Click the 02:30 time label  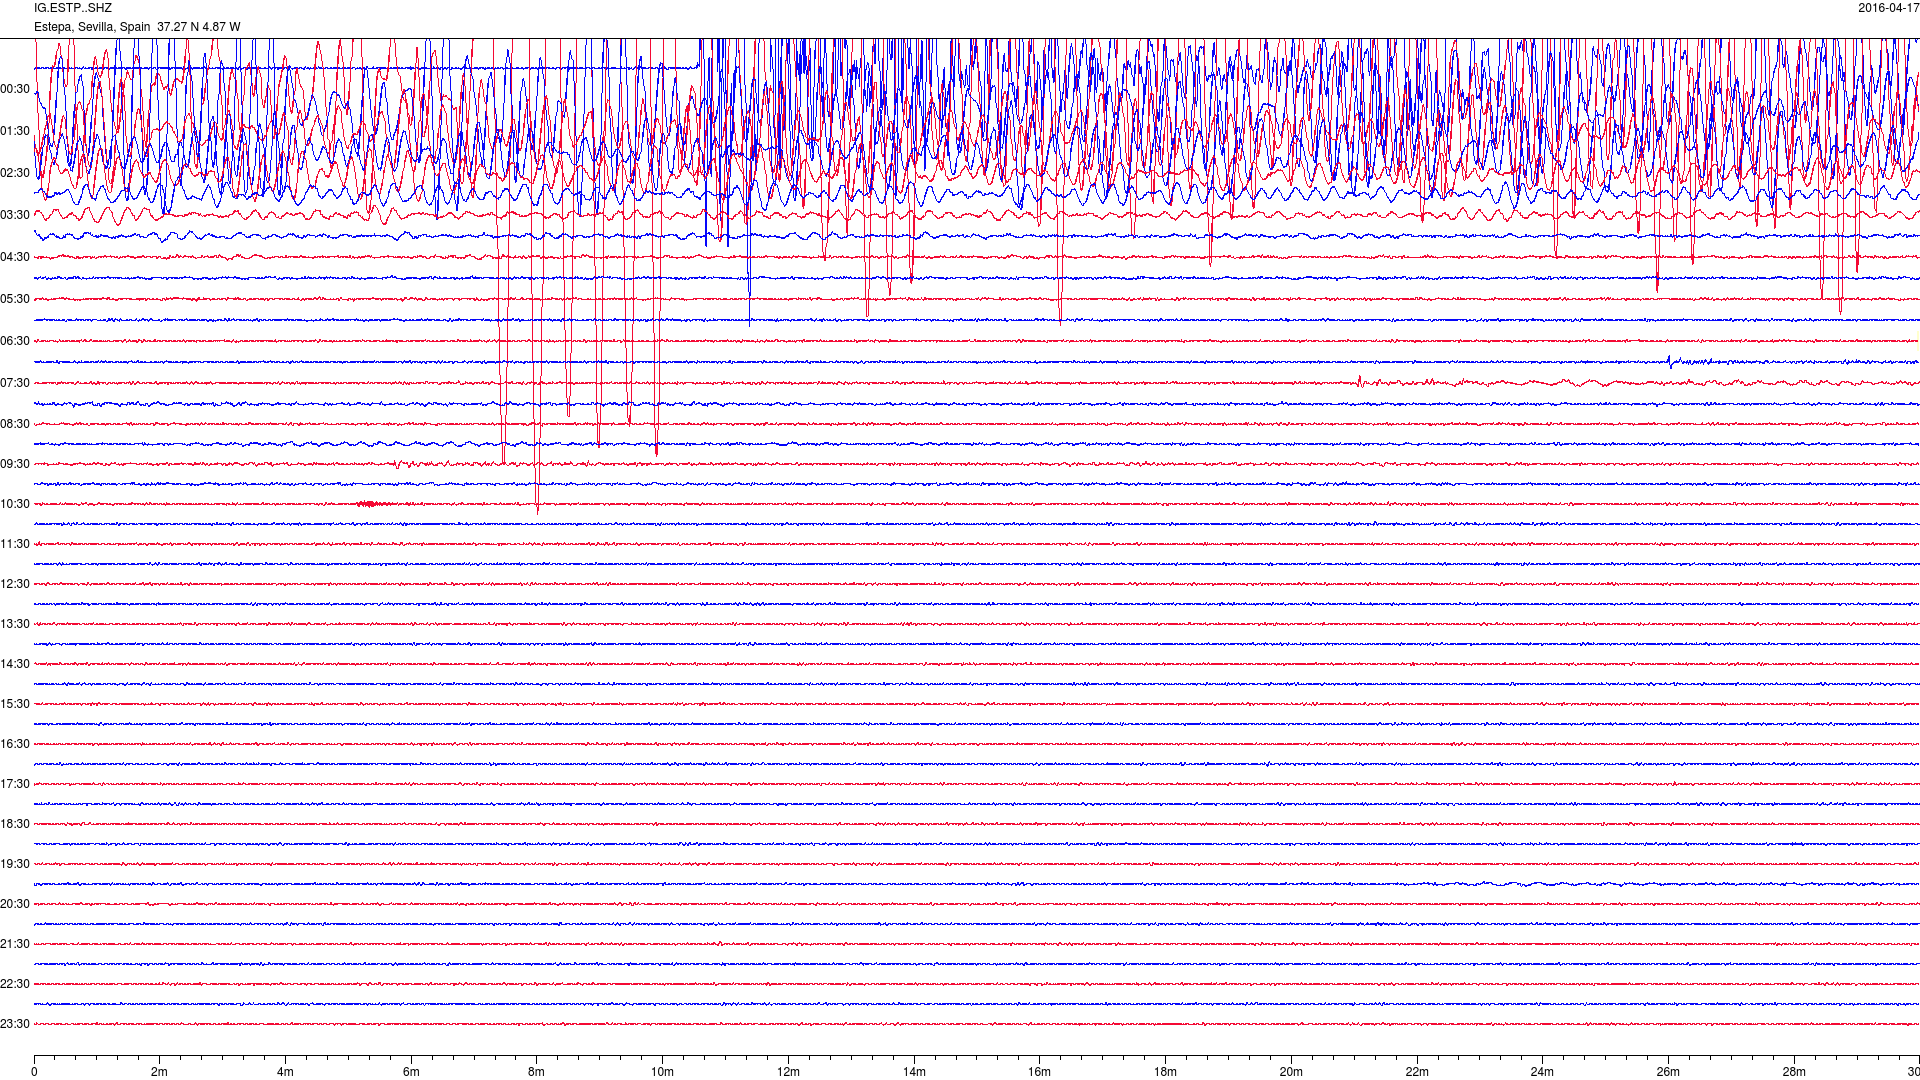coord(15,173)
